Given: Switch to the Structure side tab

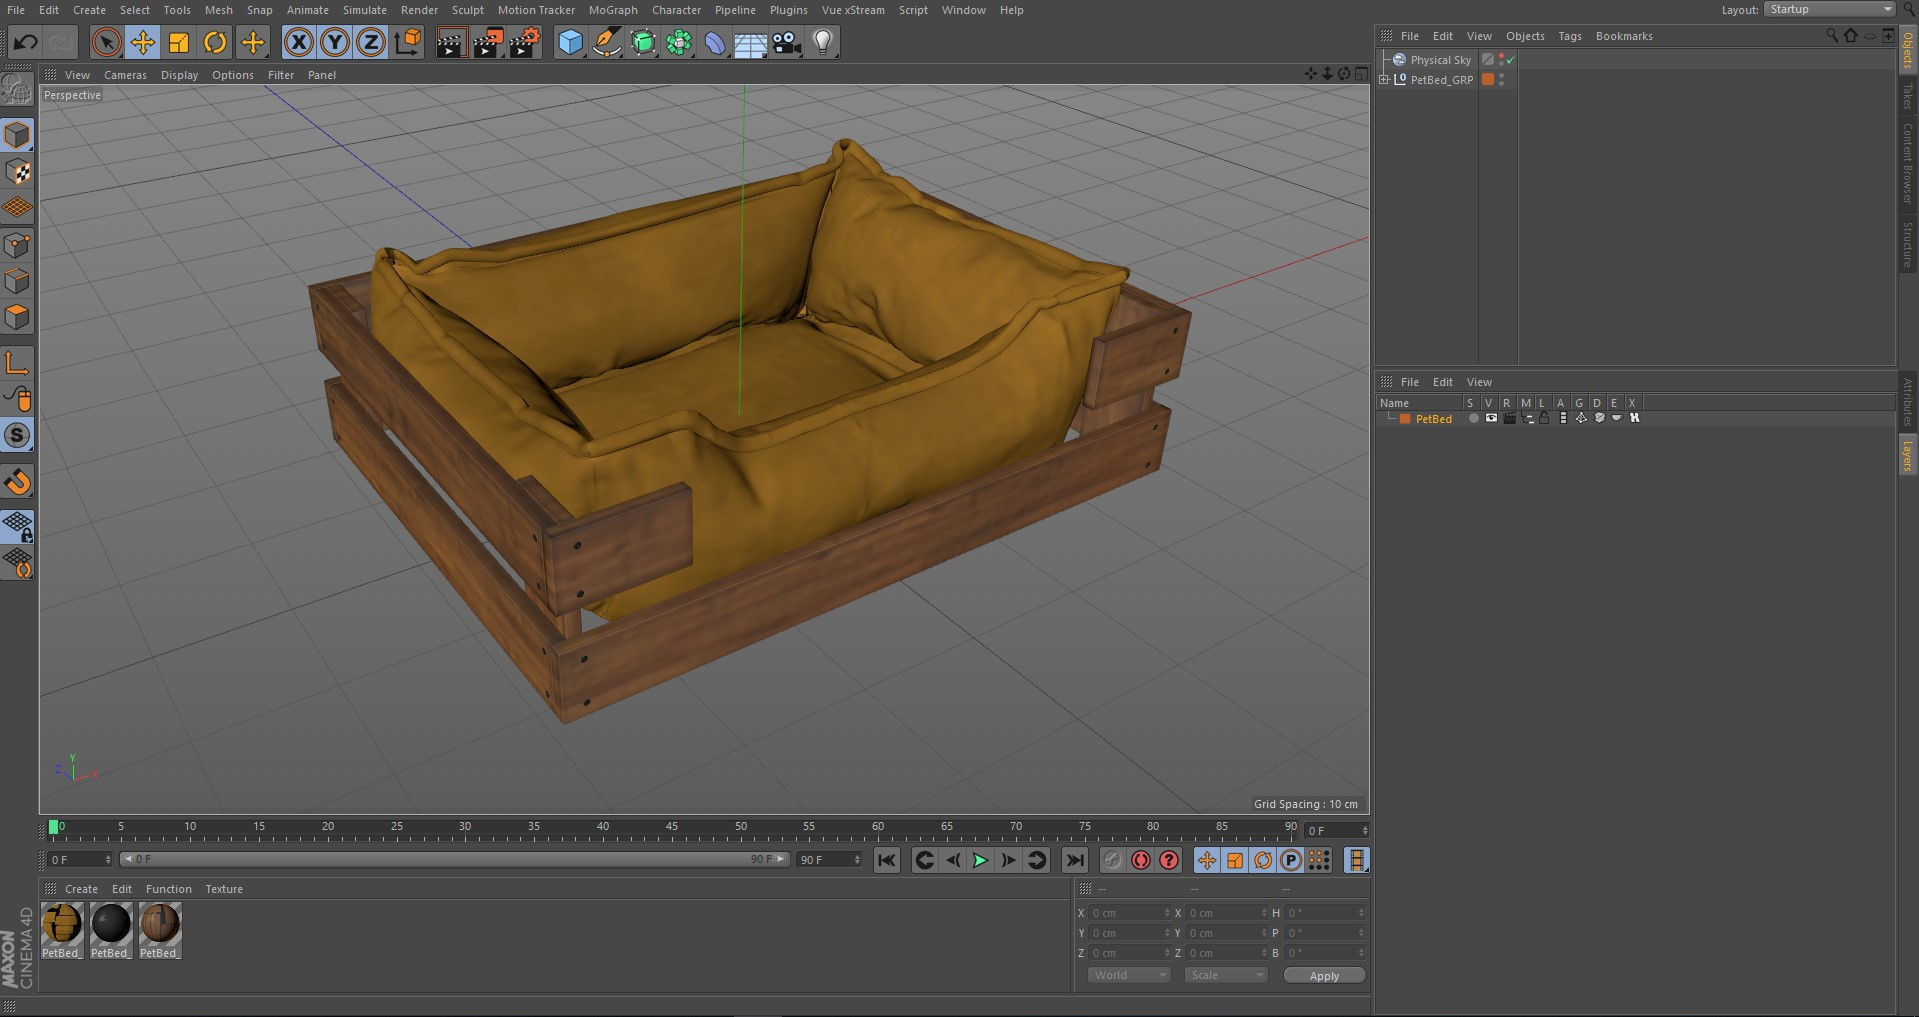Looking at the screenshot, I should (x=1908, y=244).
